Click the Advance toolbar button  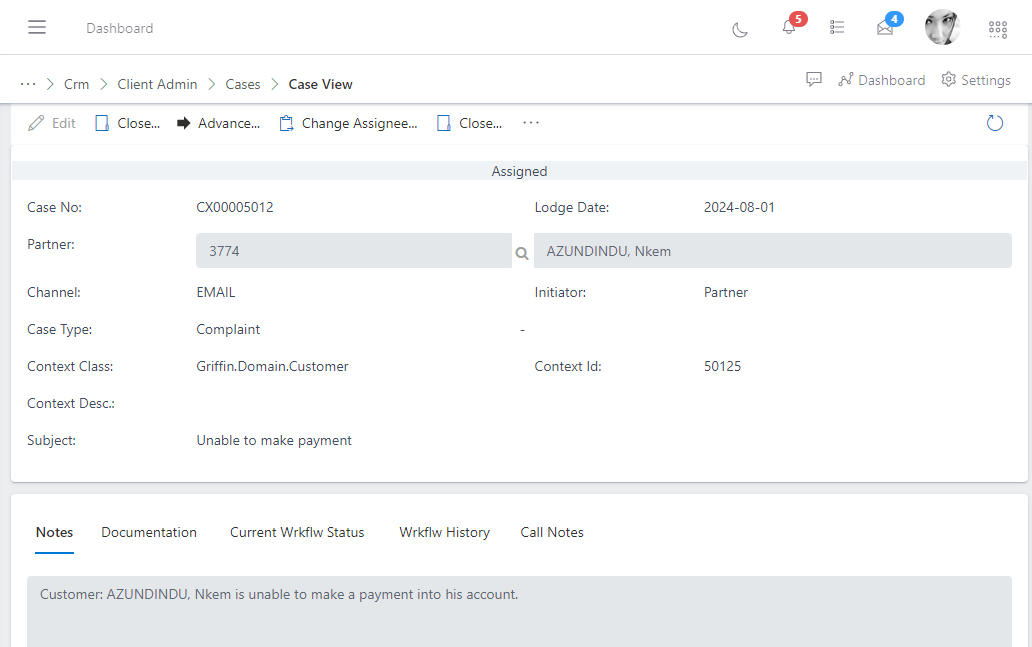coord(218,123)
